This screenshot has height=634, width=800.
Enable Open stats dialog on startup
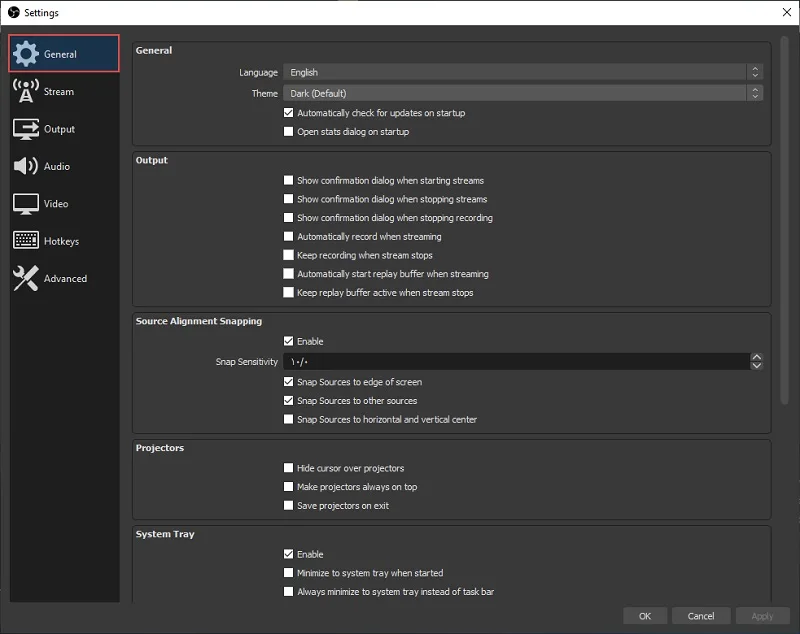(288, 132)
